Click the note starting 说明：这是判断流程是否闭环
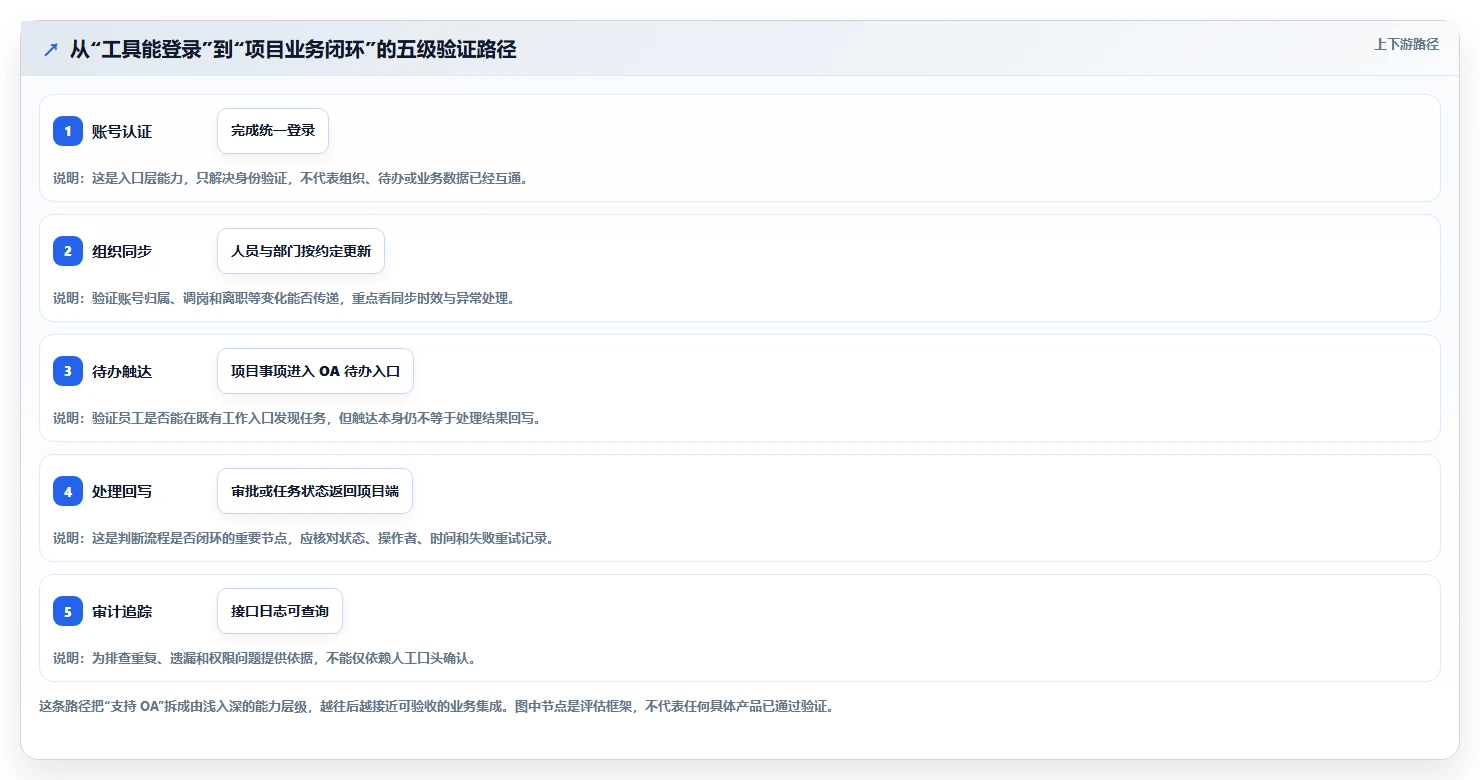This screenshot has height=780, width=1480. [304, 538]
